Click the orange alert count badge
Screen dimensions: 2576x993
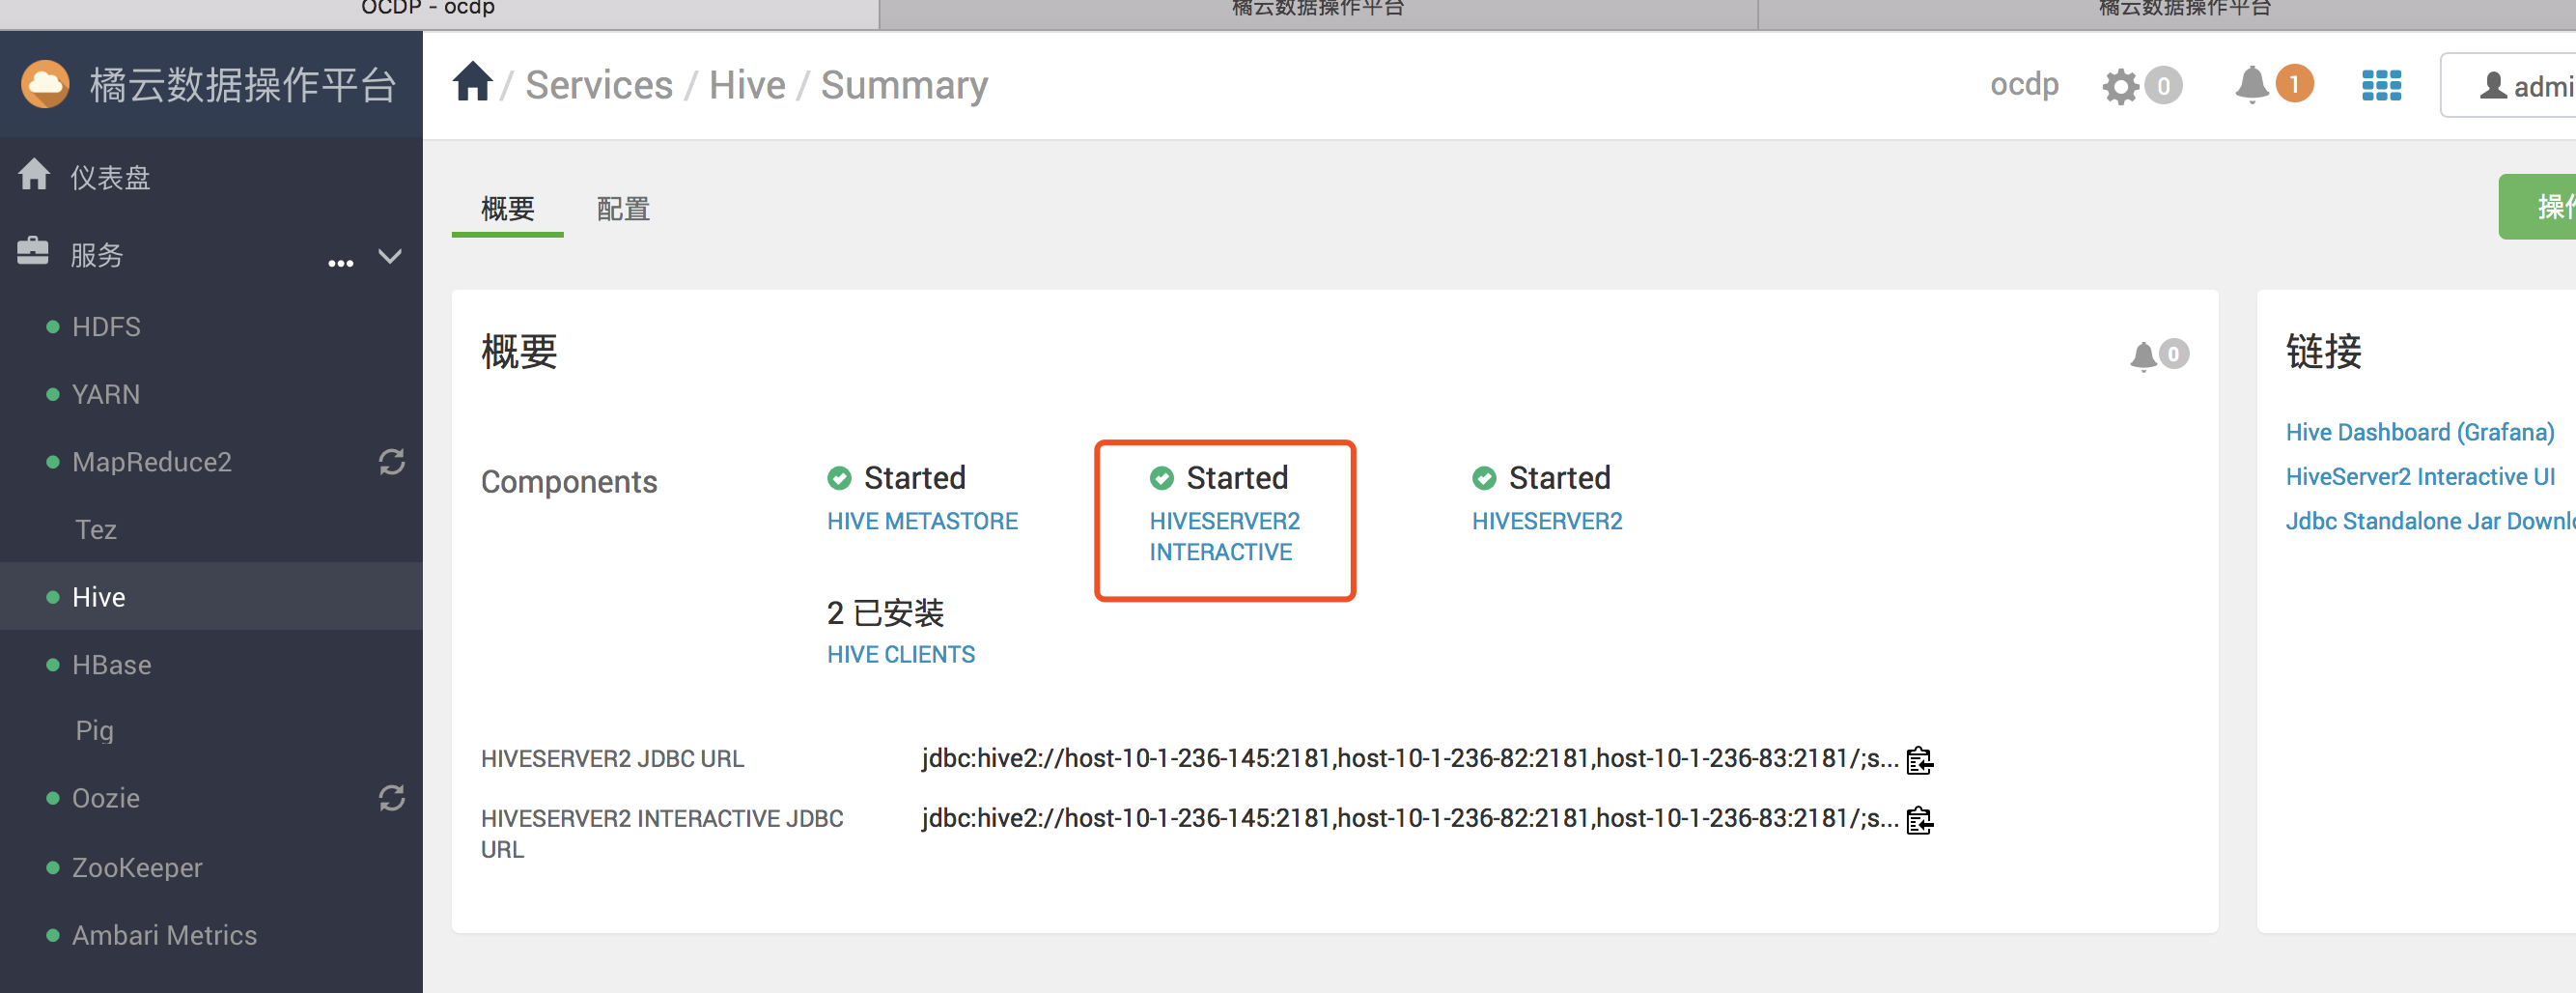coord(2294,84)
